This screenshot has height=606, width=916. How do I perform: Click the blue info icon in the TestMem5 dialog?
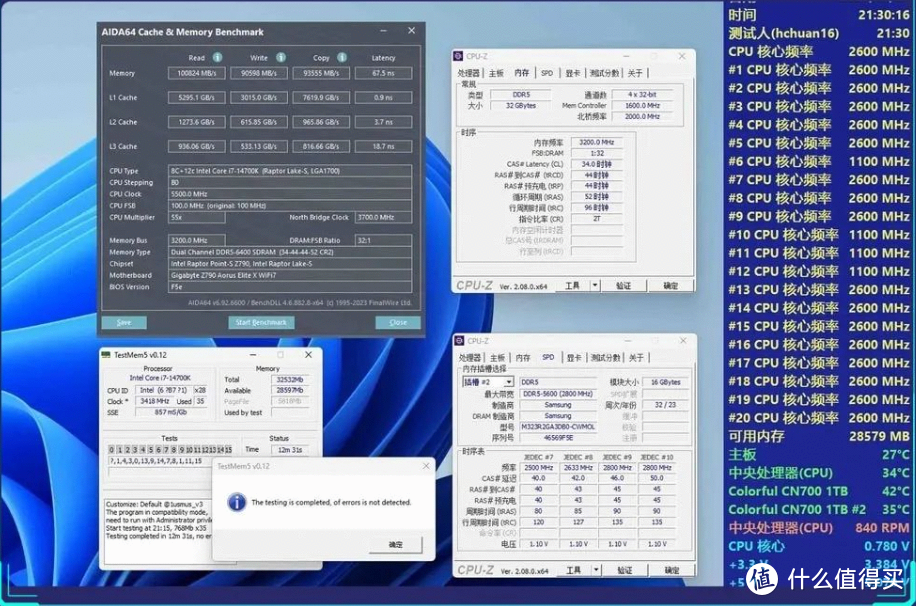point(236,502)
